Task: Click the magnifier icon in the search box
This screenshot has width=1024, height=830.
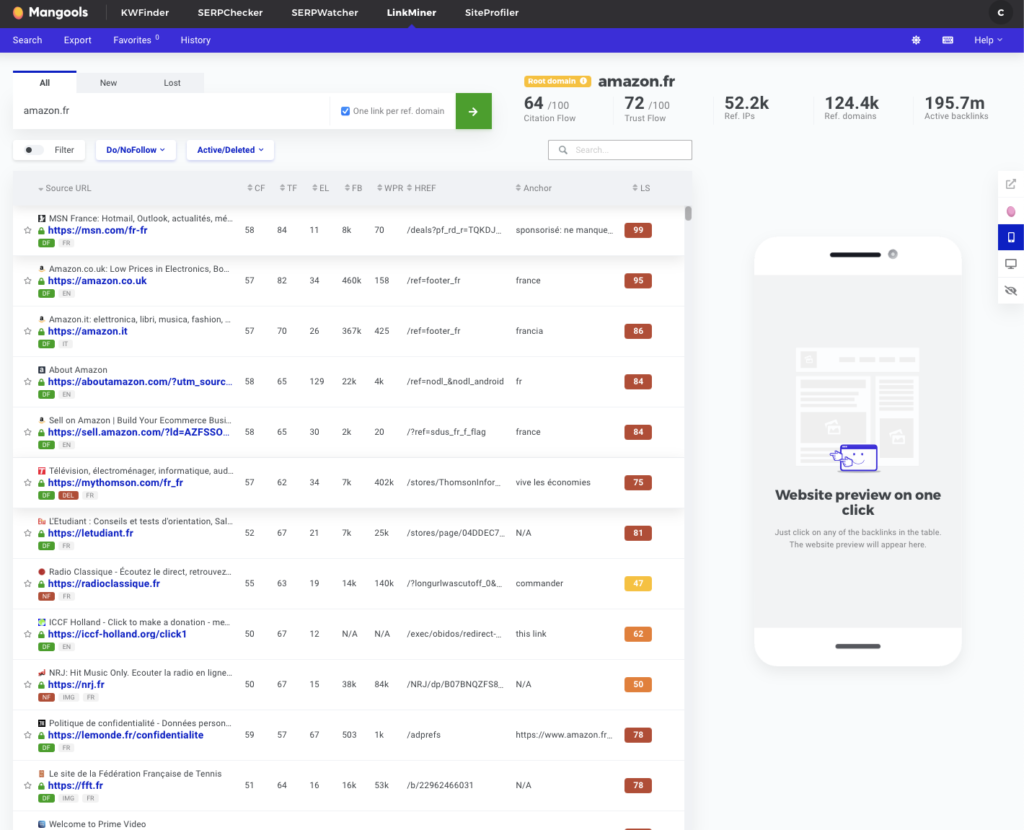Action: [x=563, y=150]
